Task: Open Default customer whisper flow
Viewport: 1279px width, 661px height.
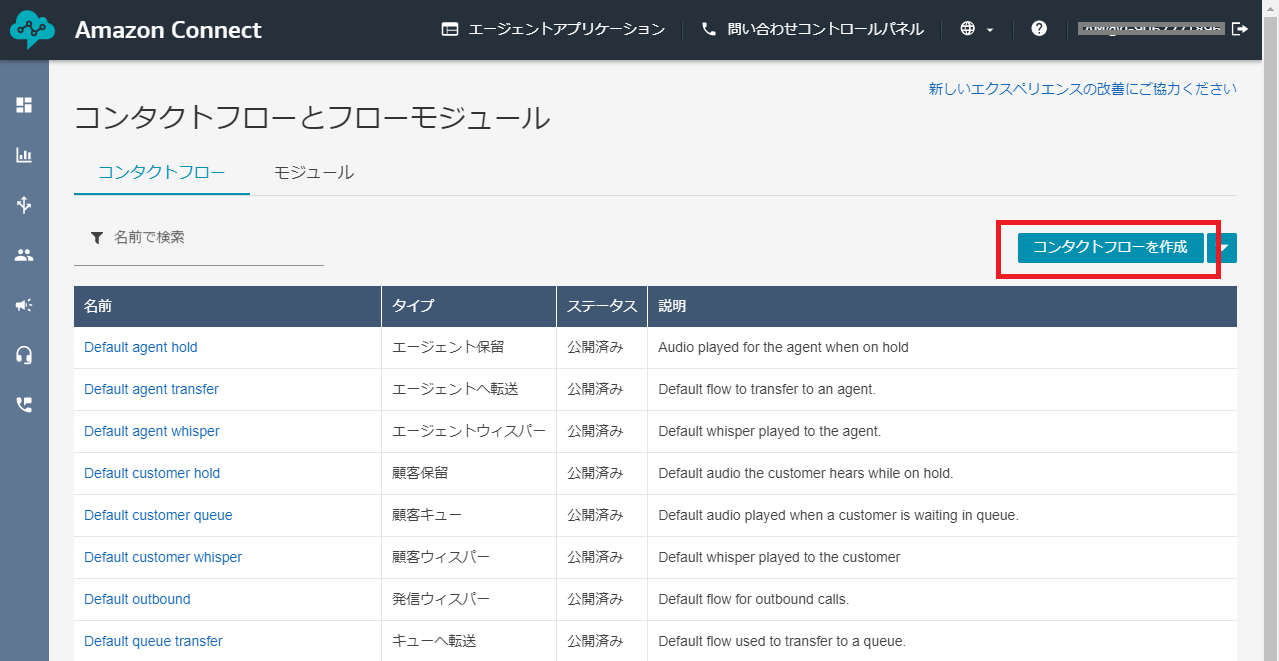Action: coord(163,557)
